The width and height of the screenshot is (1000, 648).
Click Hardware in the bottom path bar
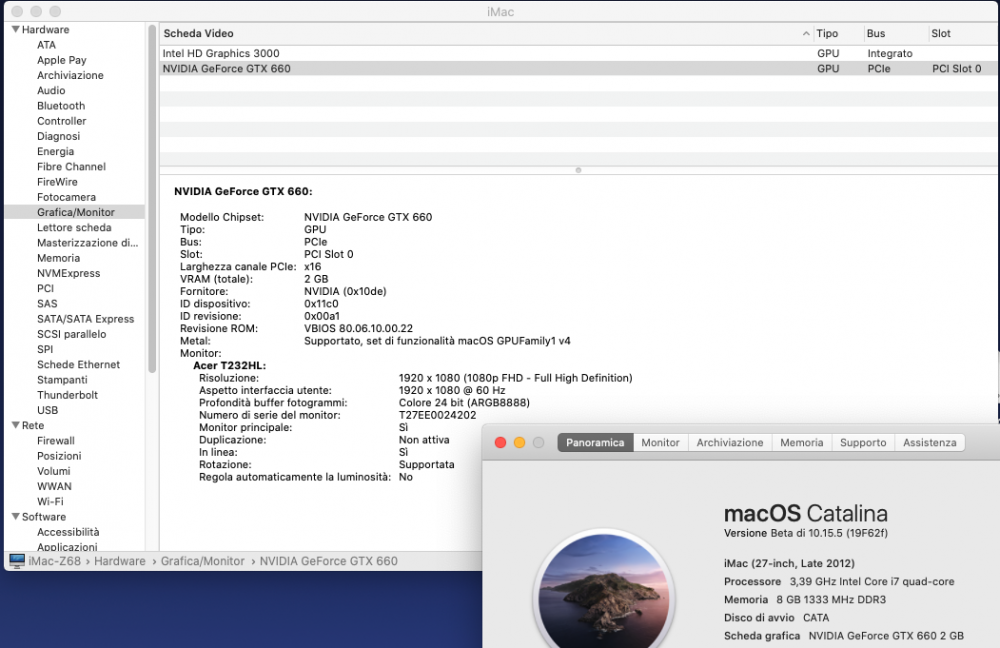tap(120, 561)
